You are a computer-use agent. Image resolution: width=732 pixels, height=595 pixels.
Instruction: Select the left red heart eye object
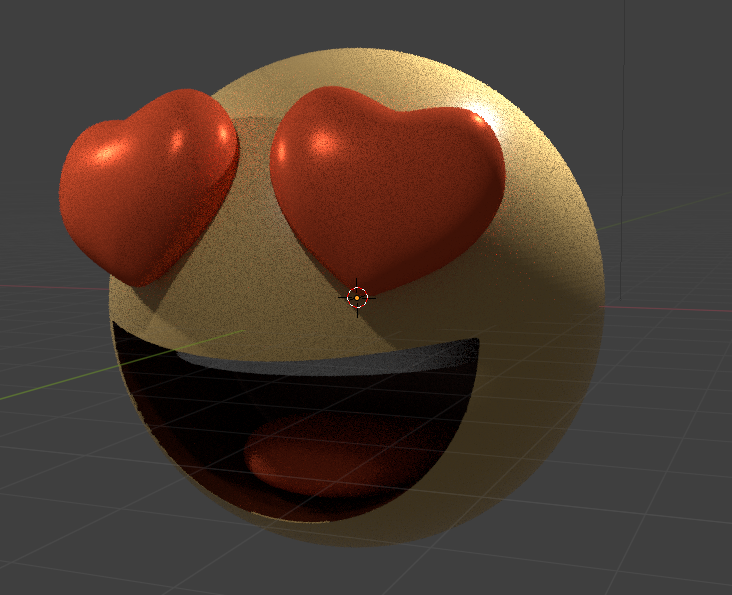coord(148,187)
